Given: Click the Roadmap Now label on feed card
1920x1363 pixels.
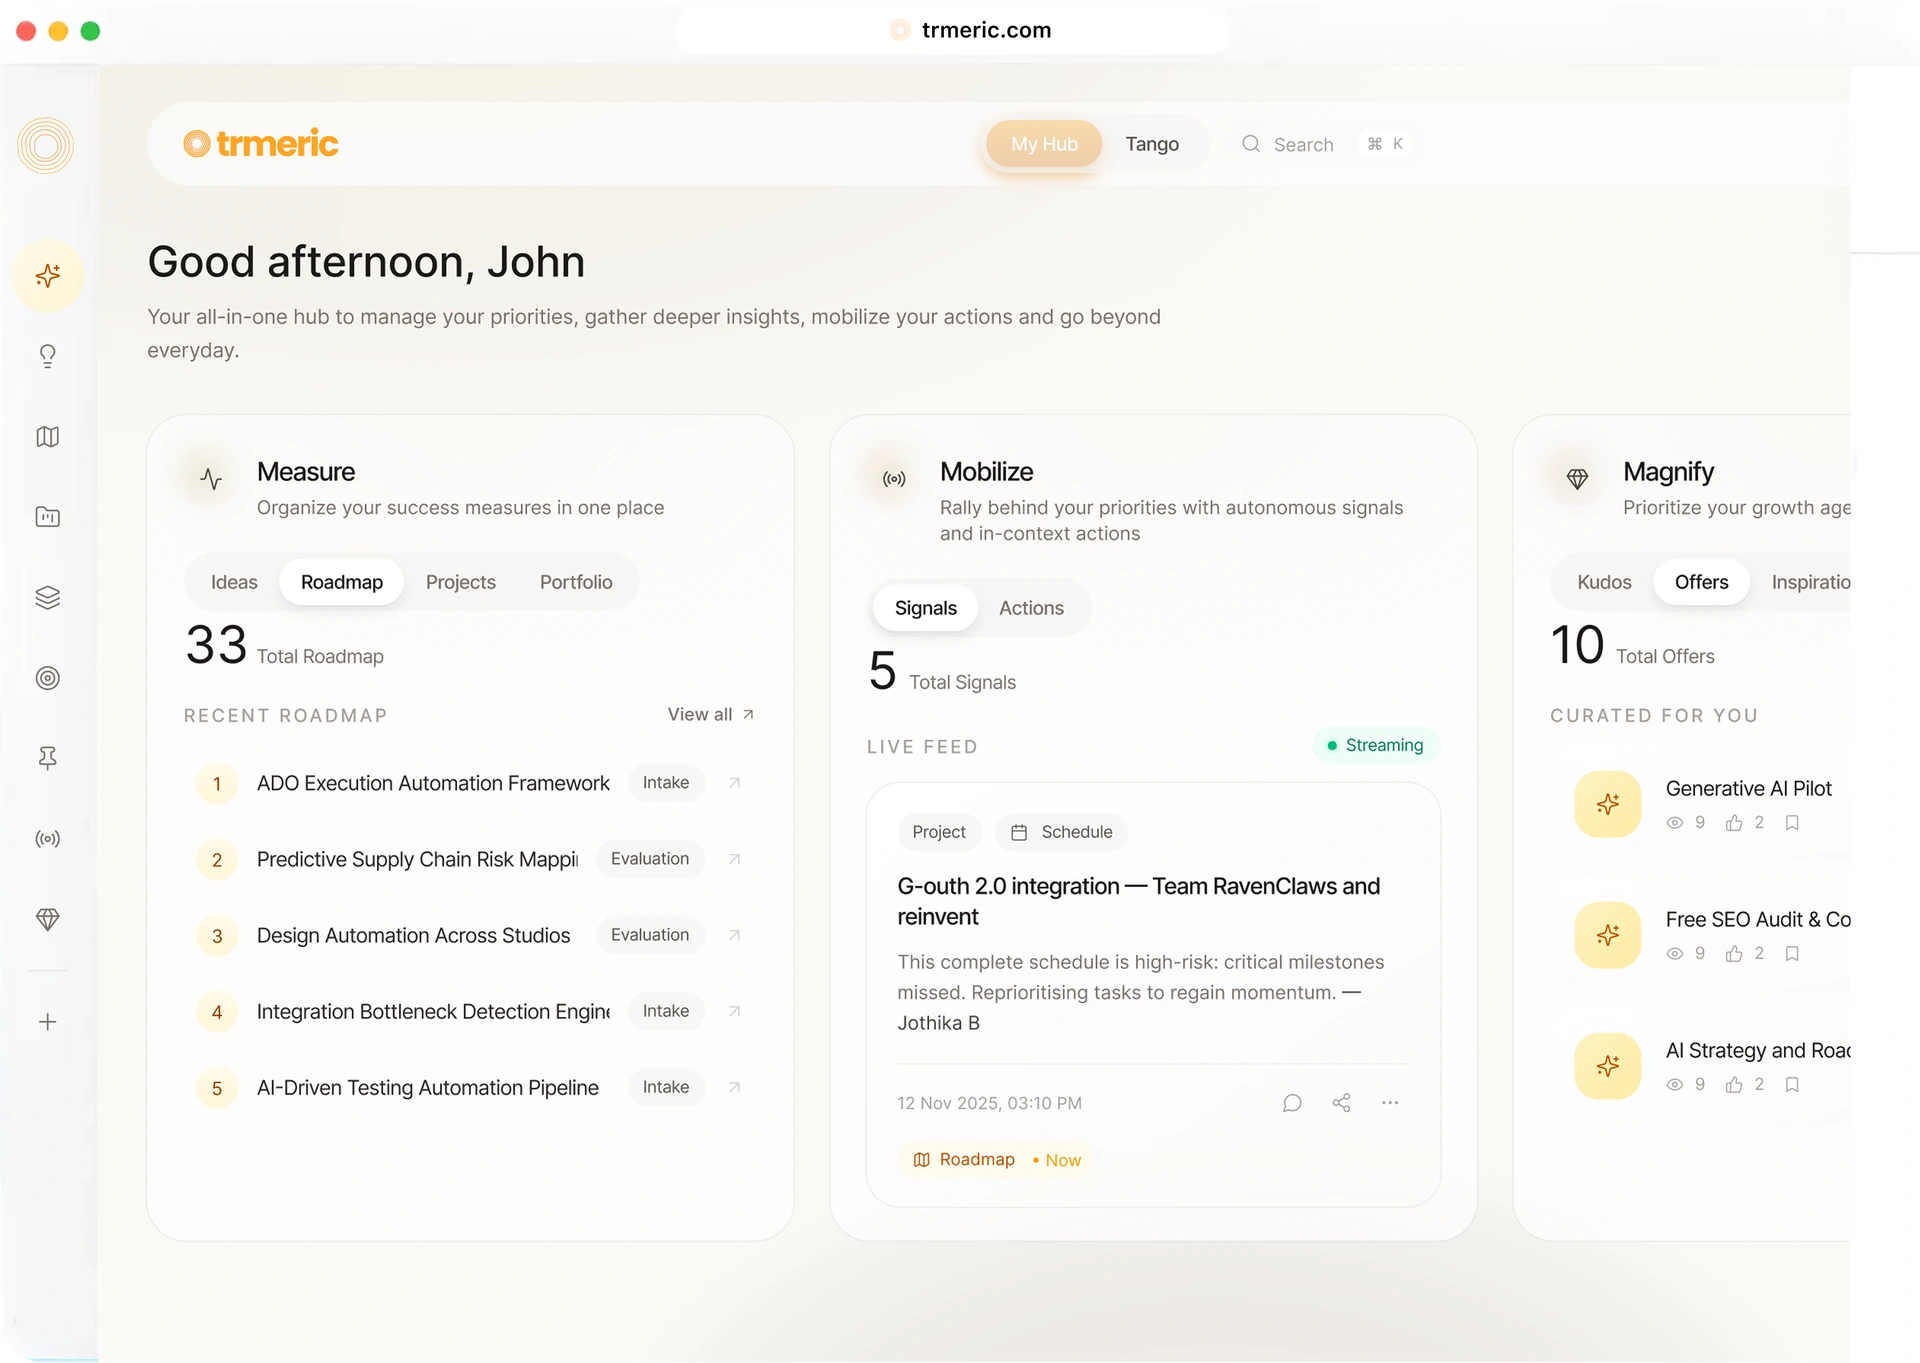Looking at the screenshot, I should [x=996, y=1160].
